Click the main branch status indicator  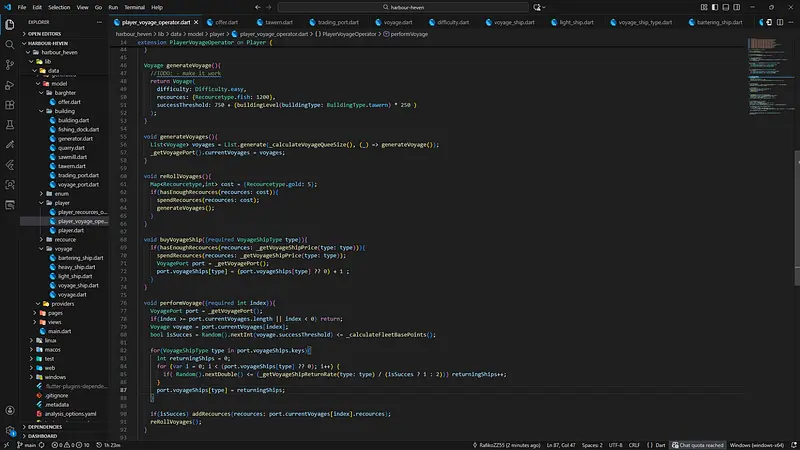27,444
